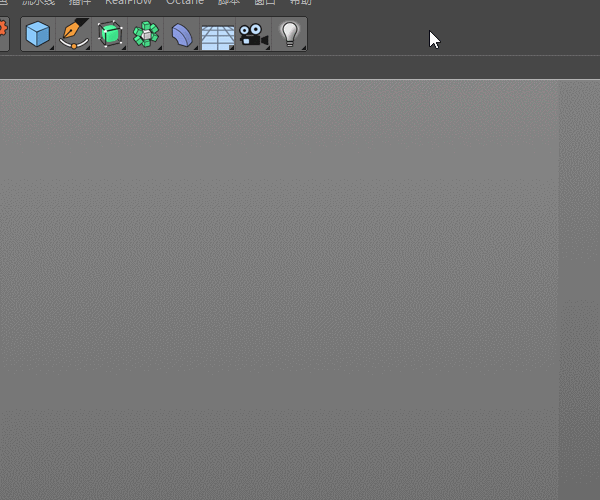Open the green Subdivision Surface generators icon
Screen dimensions: 600x500
click(x=110, y=34)
